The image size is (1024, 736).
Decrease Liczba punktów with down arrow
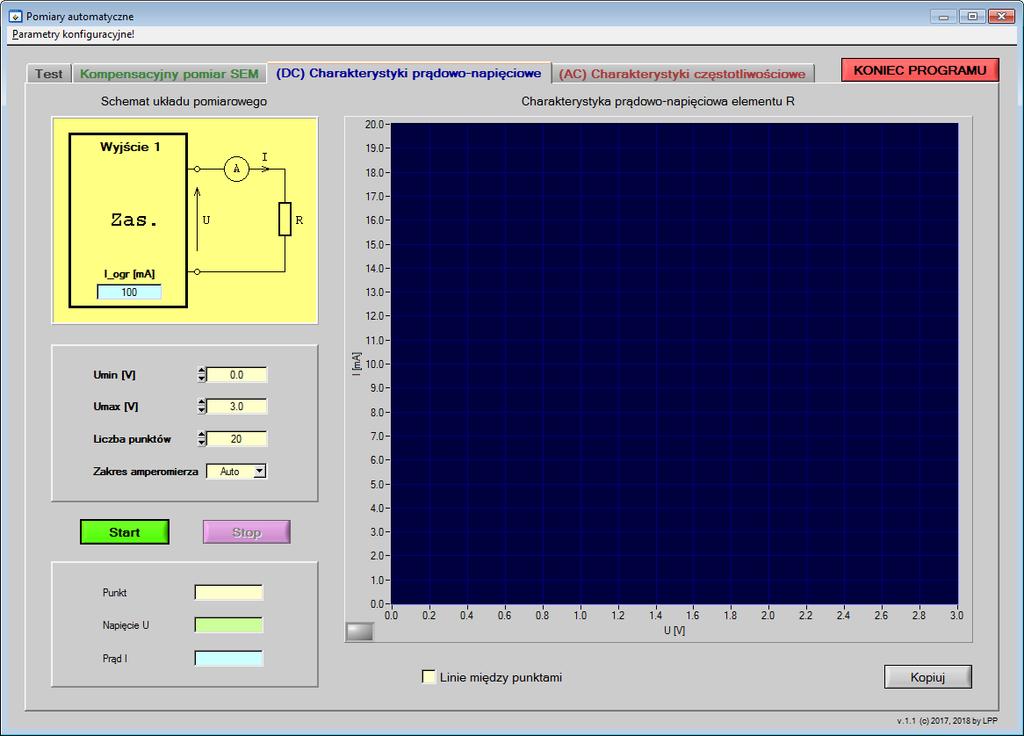tap(201, 443)
